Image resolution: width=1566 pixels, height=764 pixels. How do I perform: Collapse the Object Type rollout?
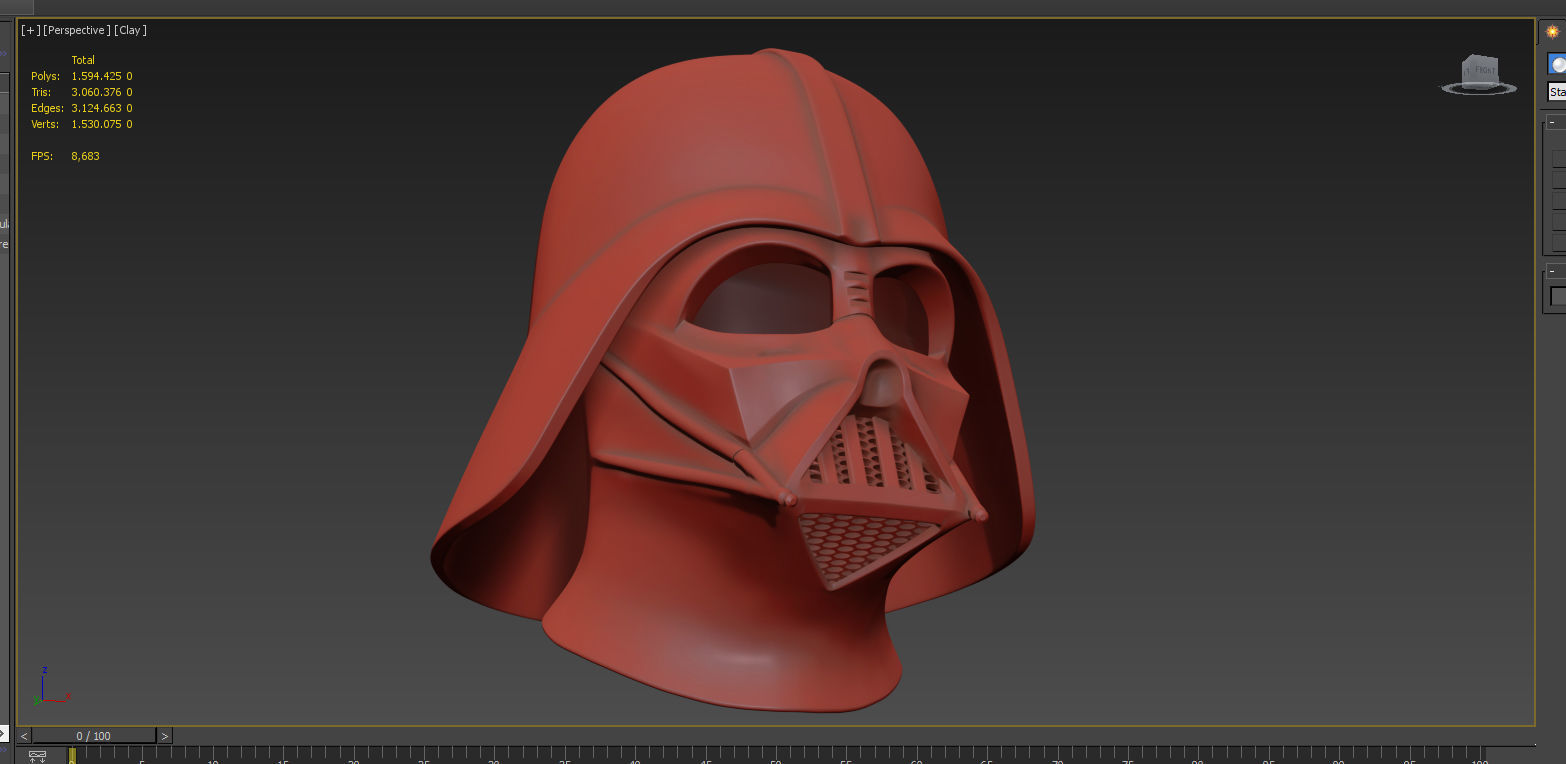[x=1551, y=123]
